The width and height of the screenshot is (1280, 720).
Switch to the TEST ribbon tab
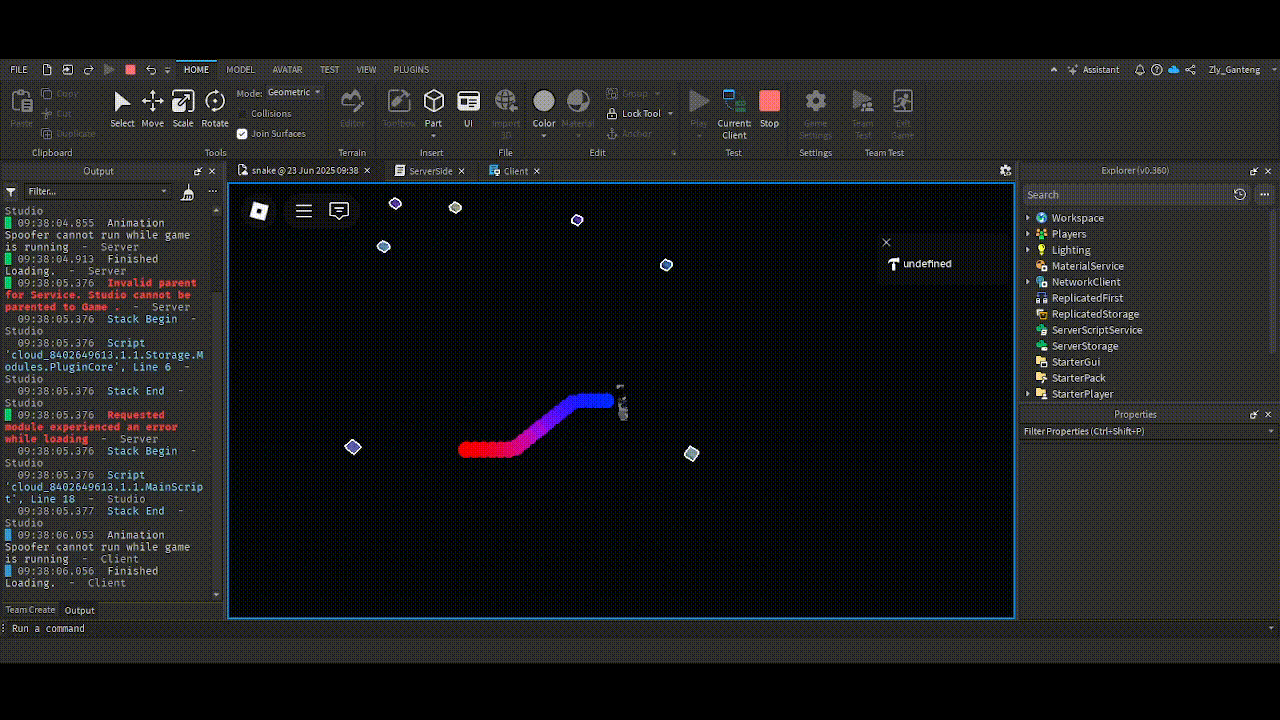point(330,70)
